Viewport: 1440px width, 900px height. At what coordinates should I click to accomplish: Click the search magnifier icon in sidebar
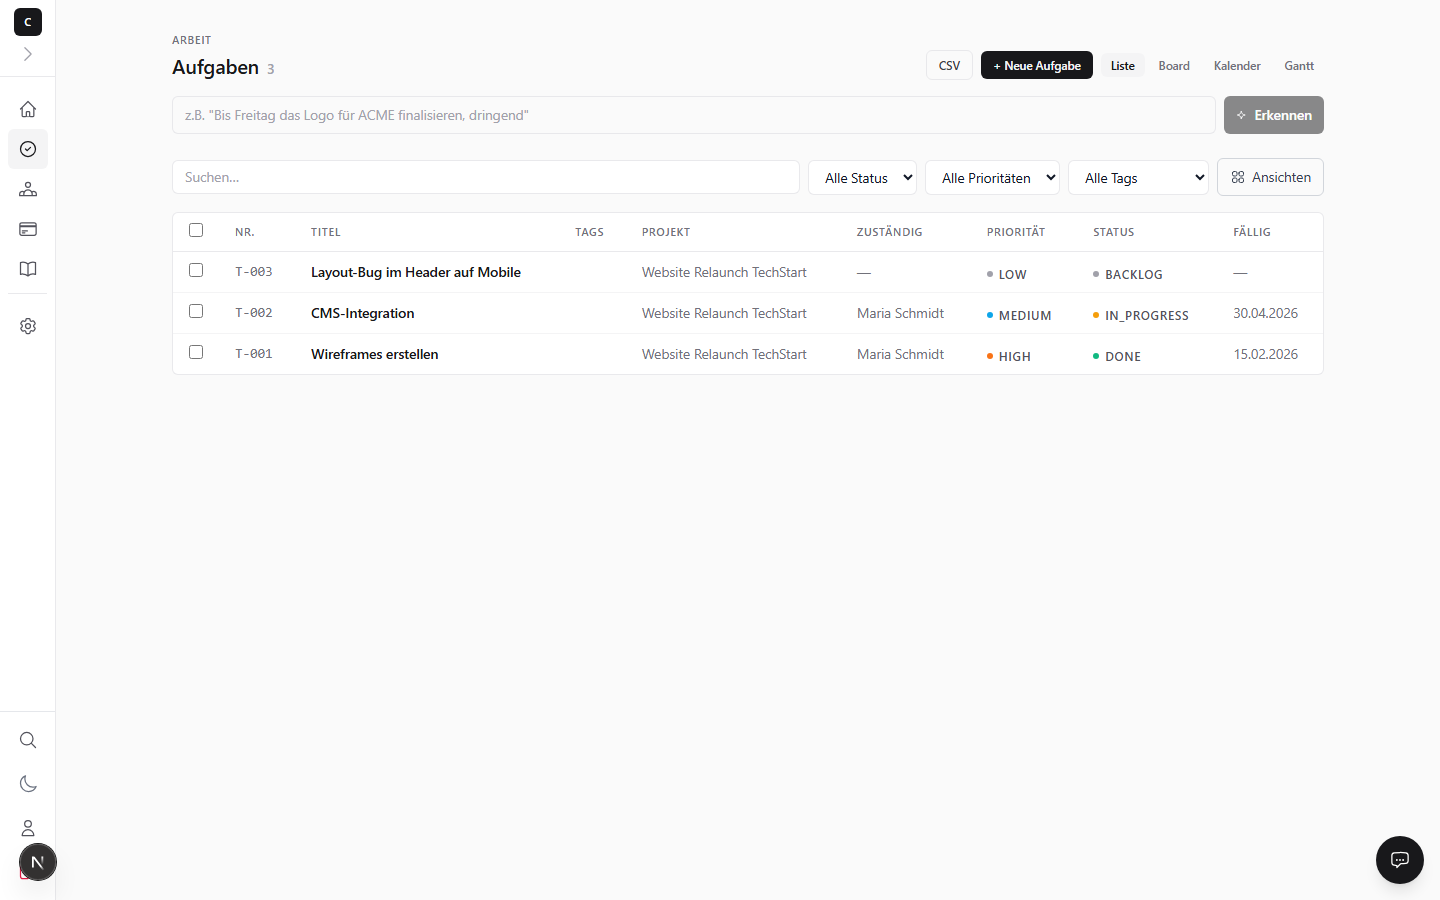click(x=28, y=740)
